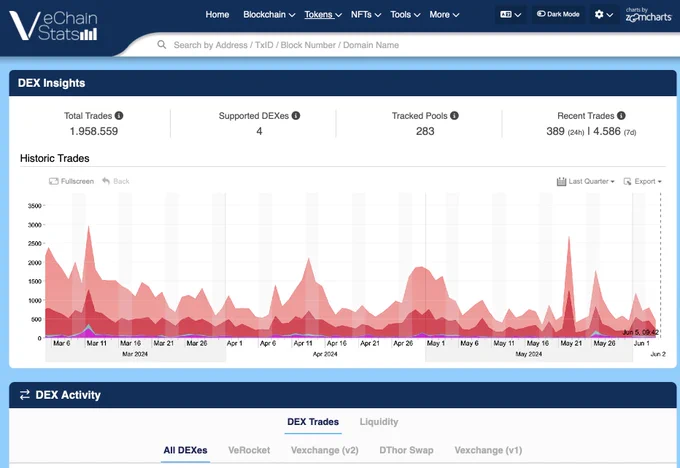Open the language selector dropdown
The width and height of the screenshot is (680, 468).
coord(510,15)
